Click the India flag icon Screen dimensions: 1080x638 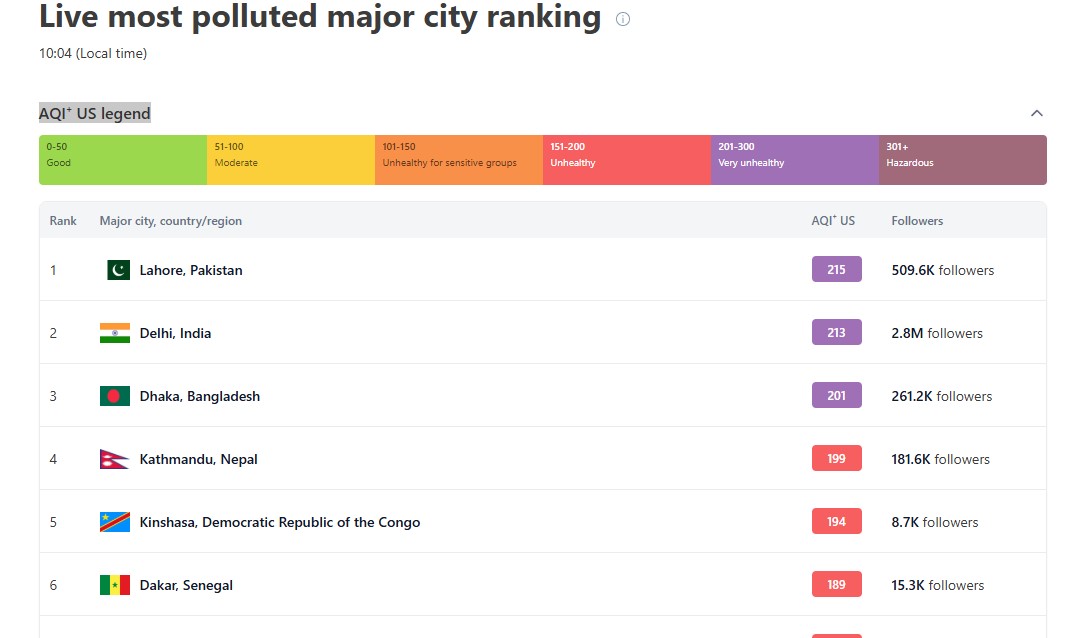click(115, 333)
